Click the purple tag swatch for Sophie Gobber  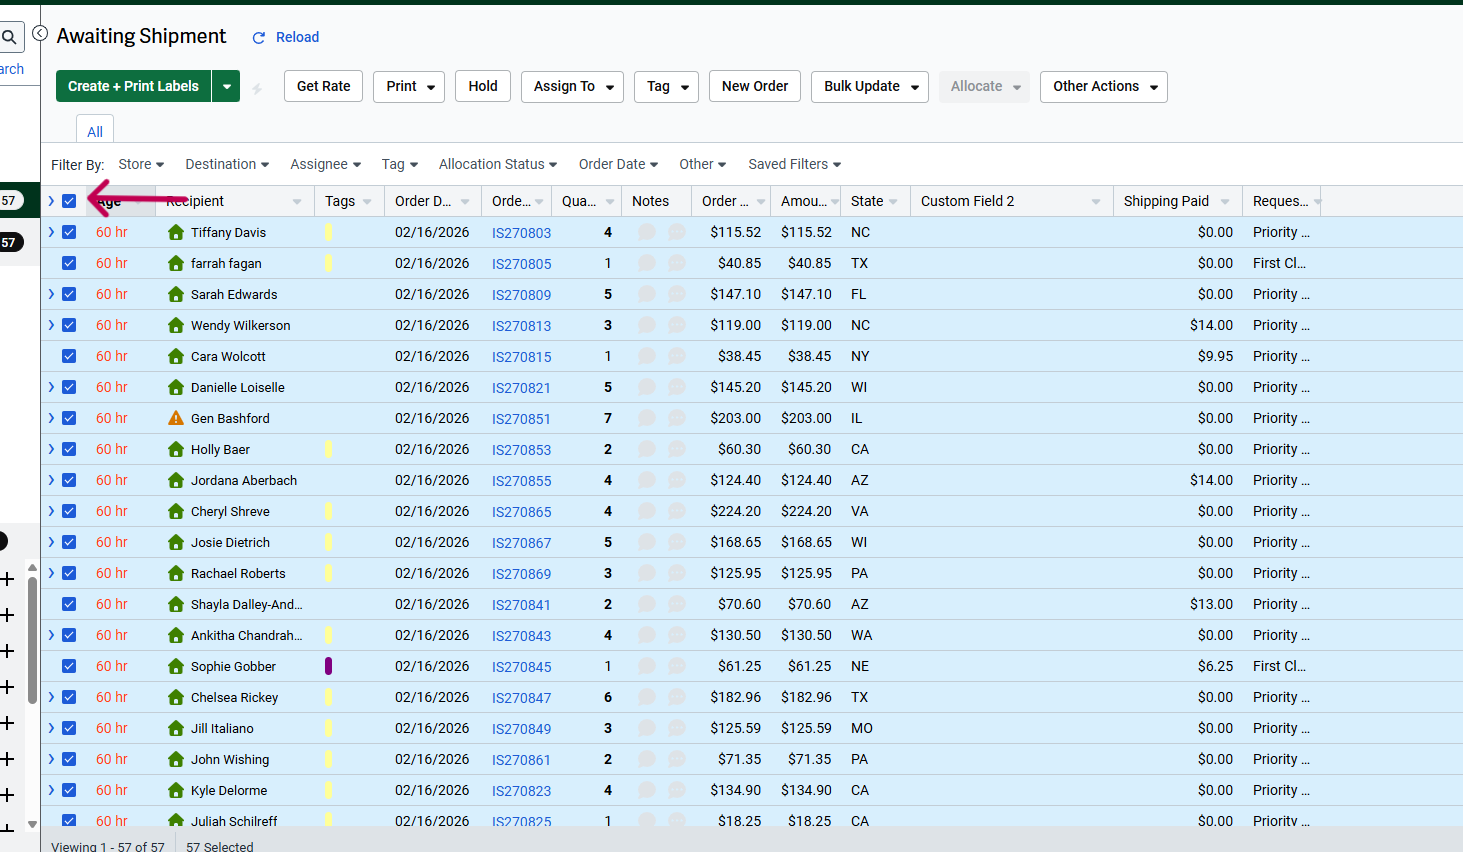(328, 666)
